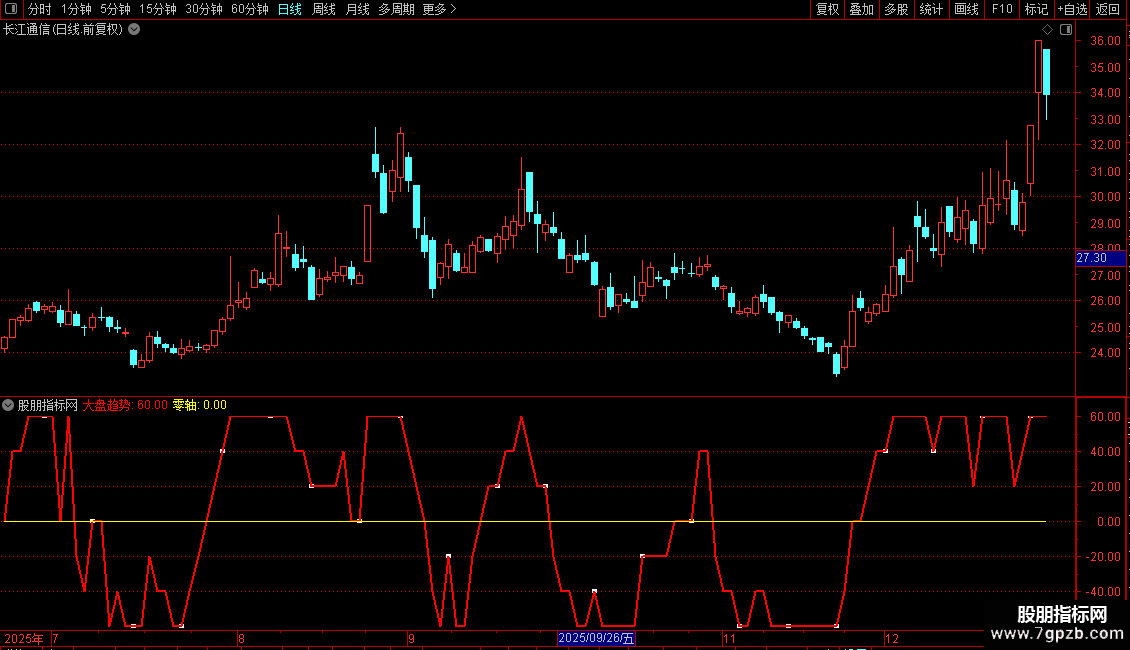Click the panel layout icon at top-left
1130x650 pixels.
11,9
